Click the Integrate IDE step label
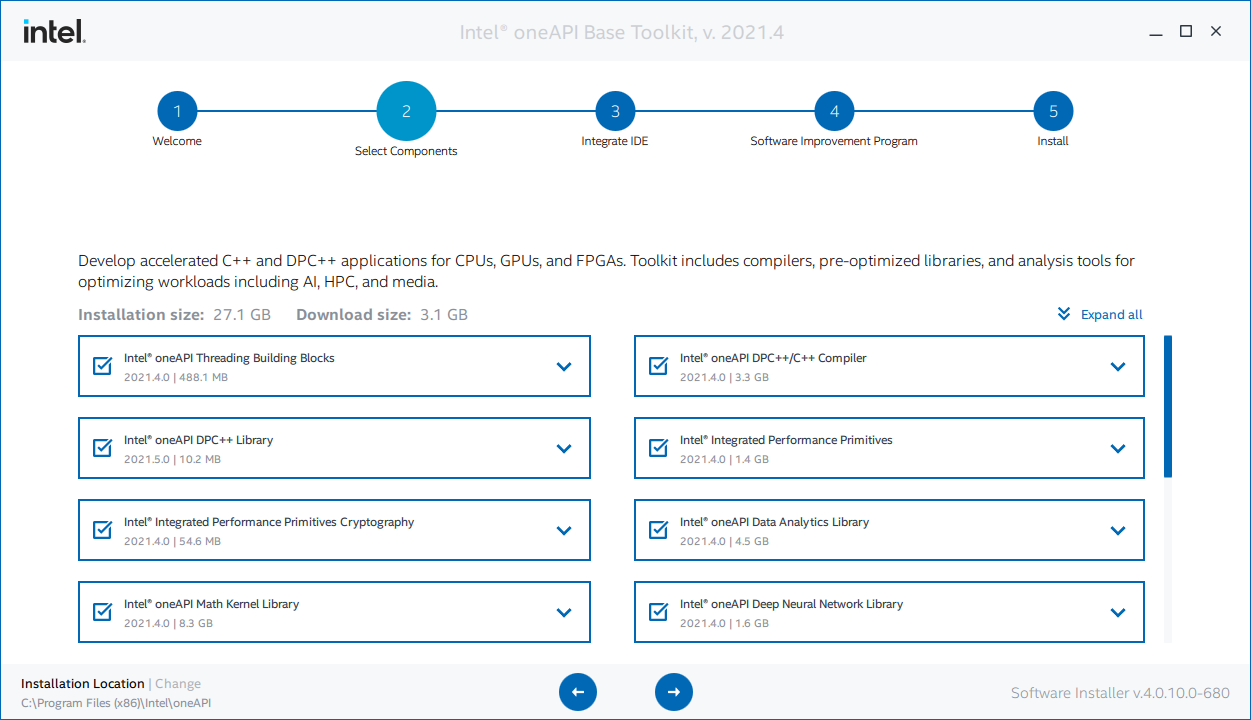This screenshot has height=720, width=1251. 615,141
